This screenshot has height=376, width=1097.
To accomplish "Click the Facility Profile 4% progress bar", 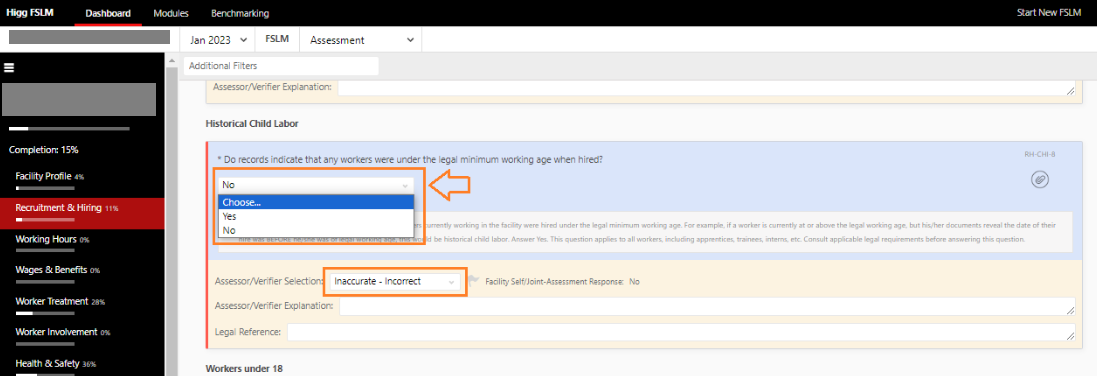I will click(x=45, y=188).
